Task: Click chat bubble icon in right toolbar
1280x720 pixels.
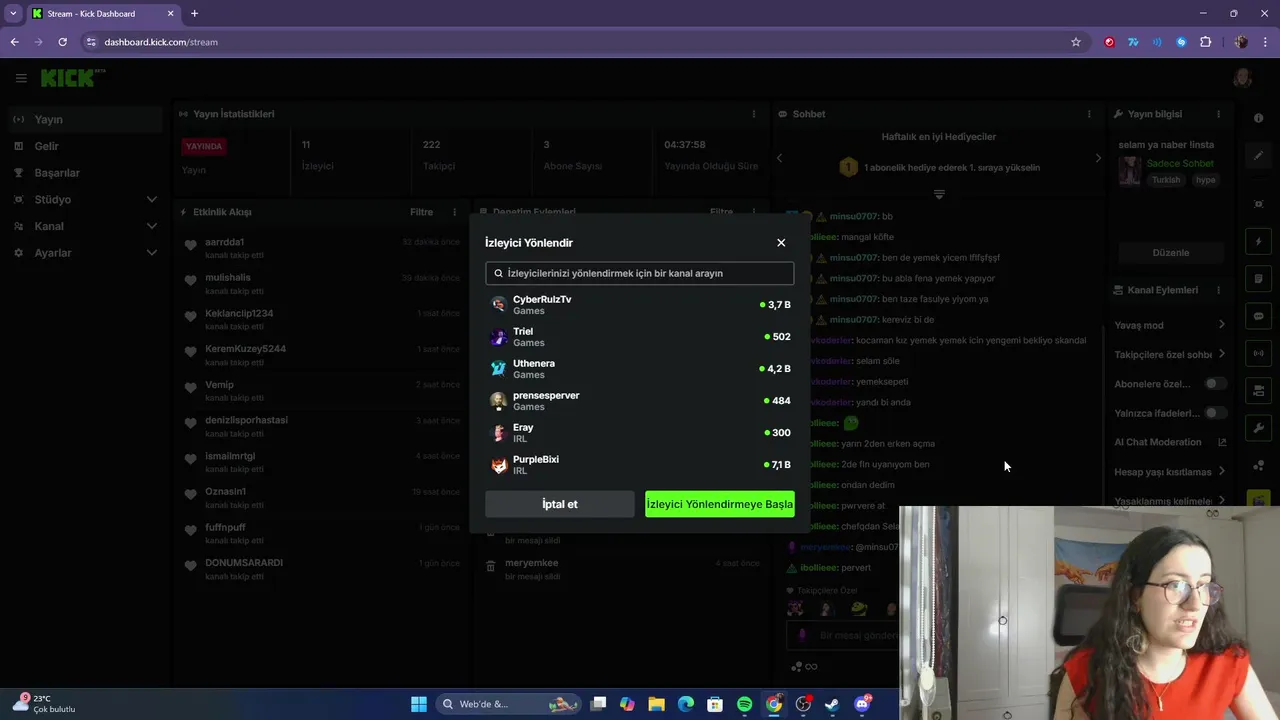Action: [x=1258, y=316]
